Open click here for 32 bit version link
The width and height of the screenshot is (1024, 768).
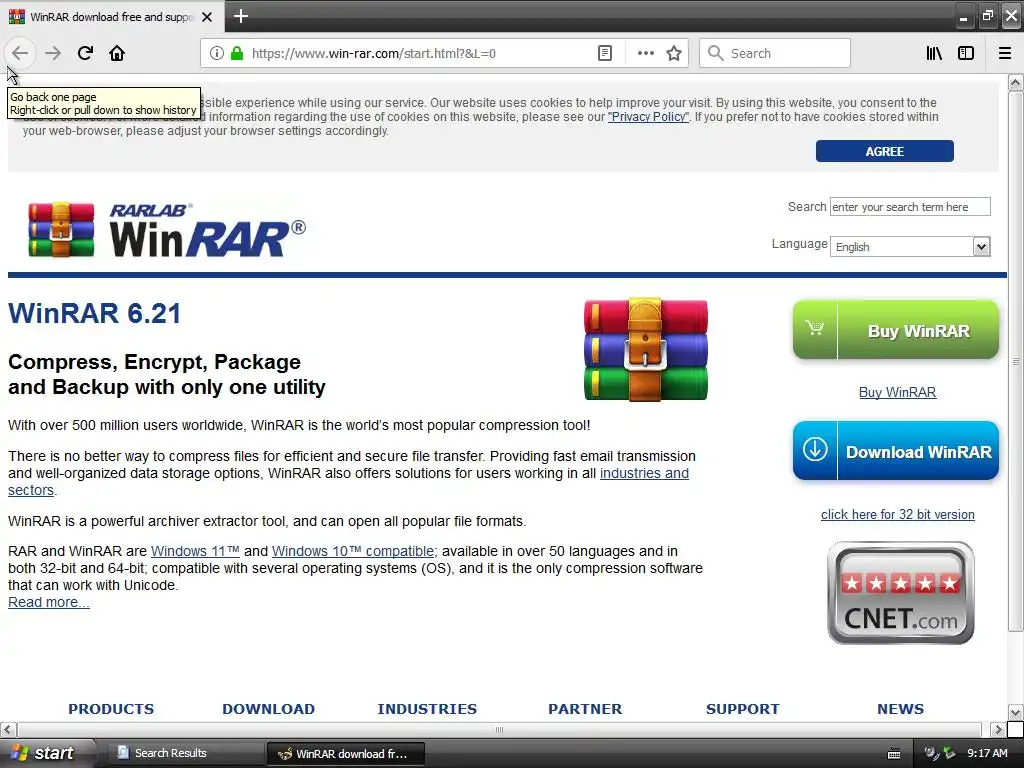pos(897,514)
